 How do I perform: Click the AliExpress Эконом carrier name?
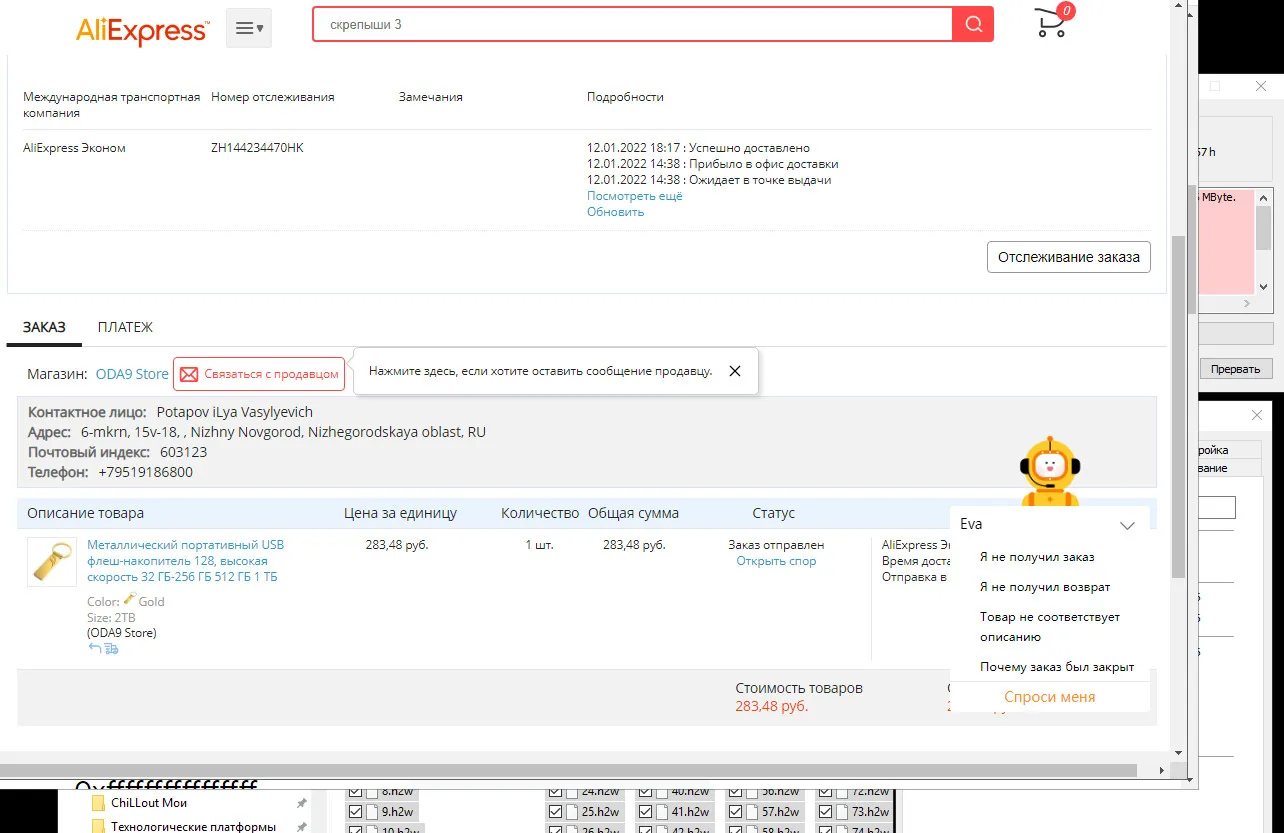(x=74, y=148)
